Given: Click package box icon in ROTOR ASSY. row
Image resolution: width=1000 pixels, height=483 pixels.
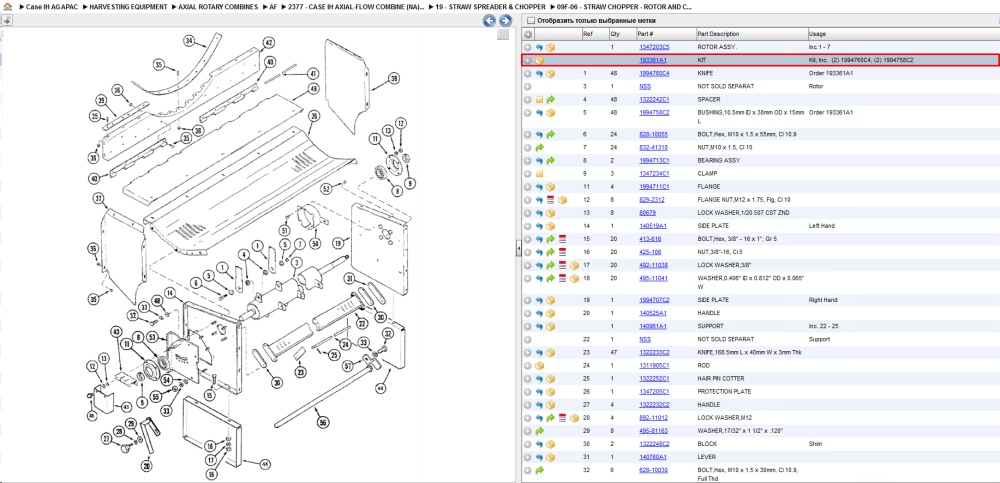Looking at the screenshot, I should pyautogui.click(x=550, y=47).
